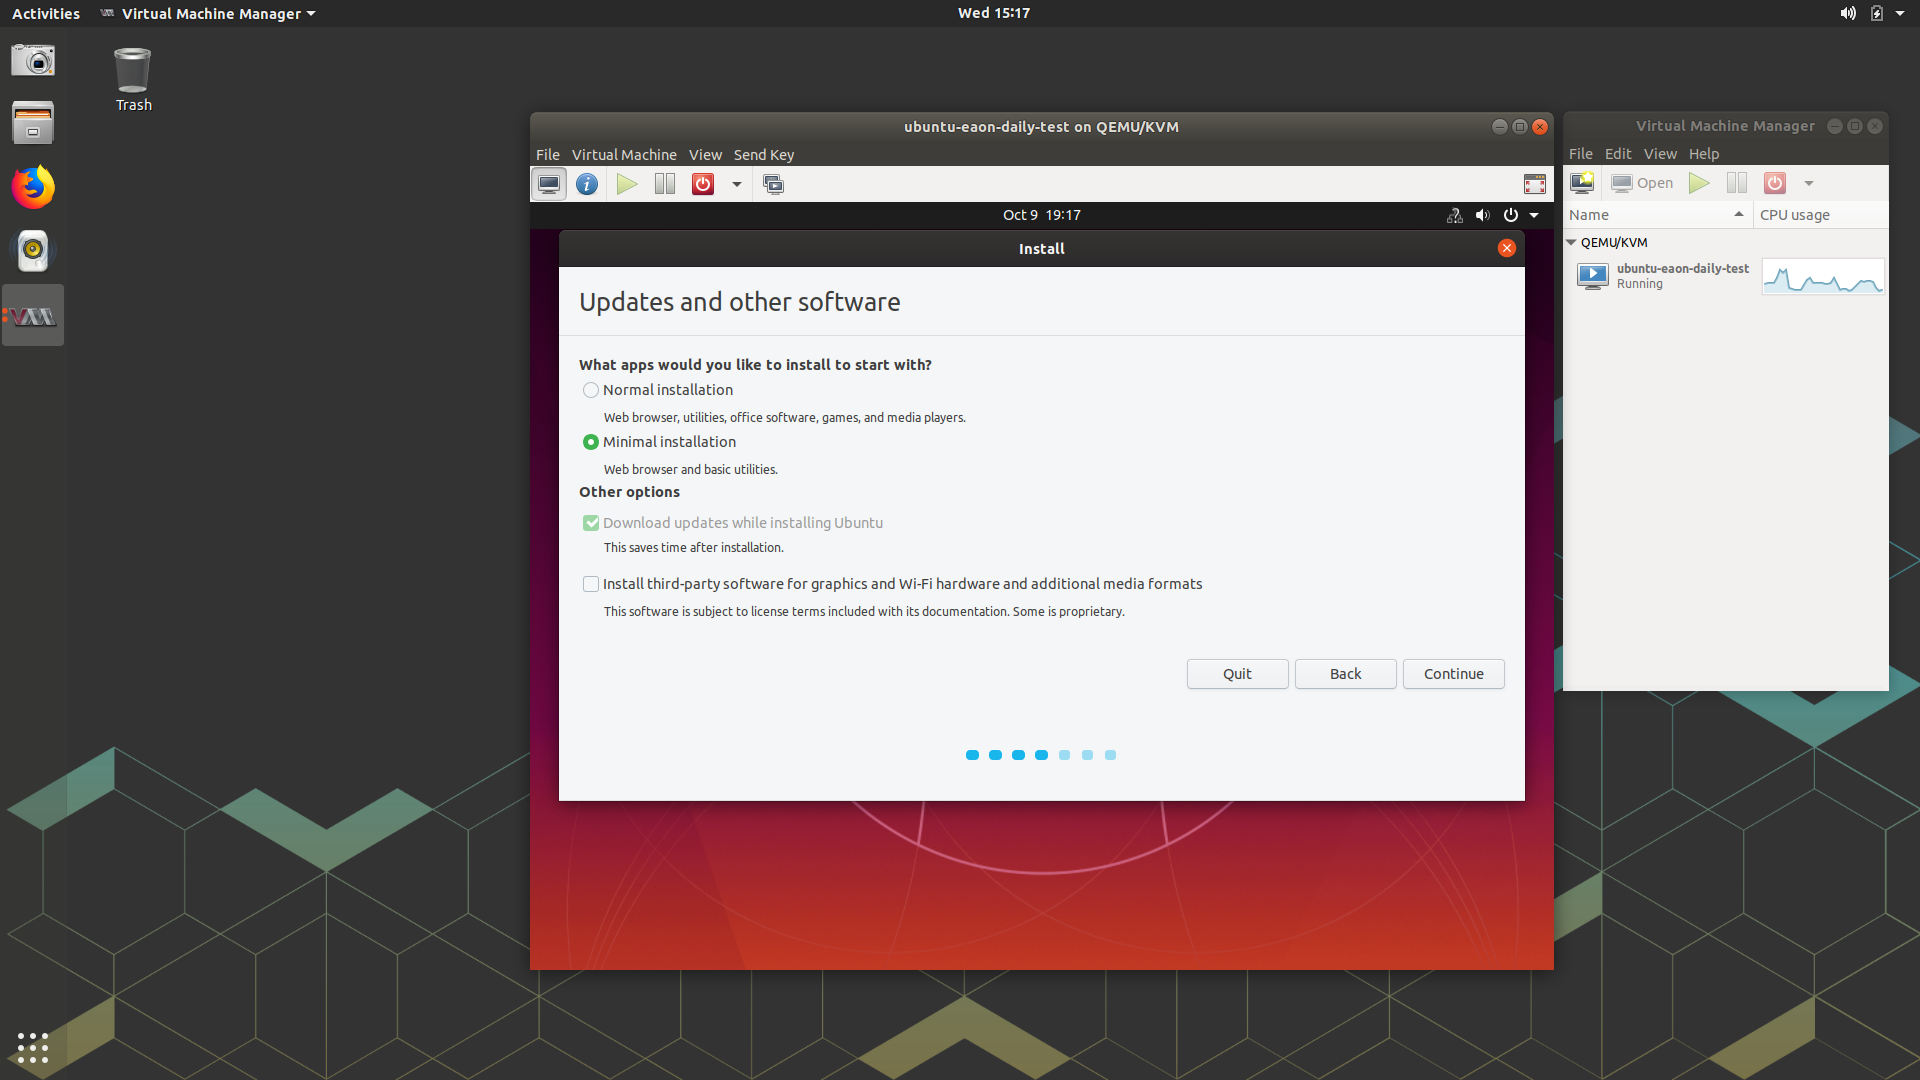Click Continue in the installer

click(x=1453, y=674)
